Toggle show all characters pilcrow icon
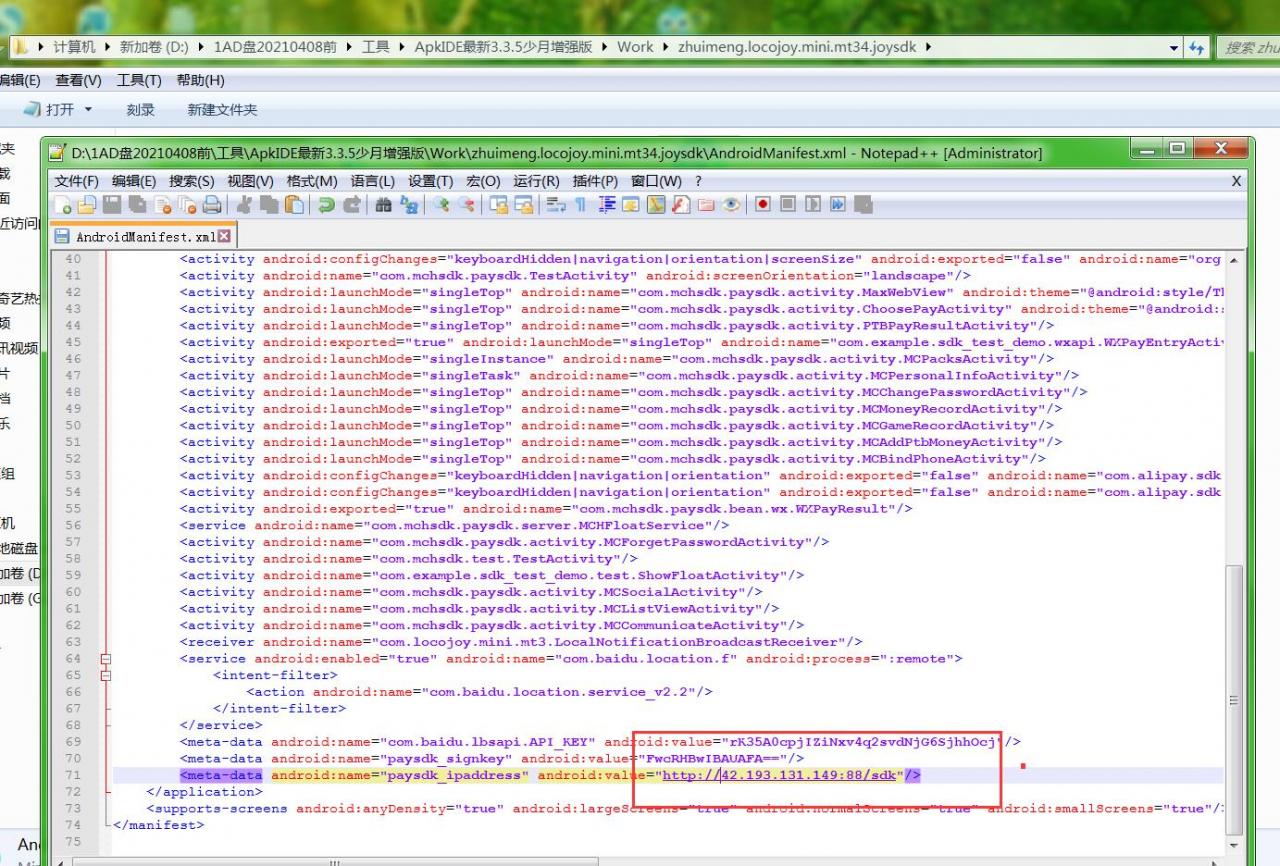Screen dimensions: 1280x866 [x=580, y=205]
